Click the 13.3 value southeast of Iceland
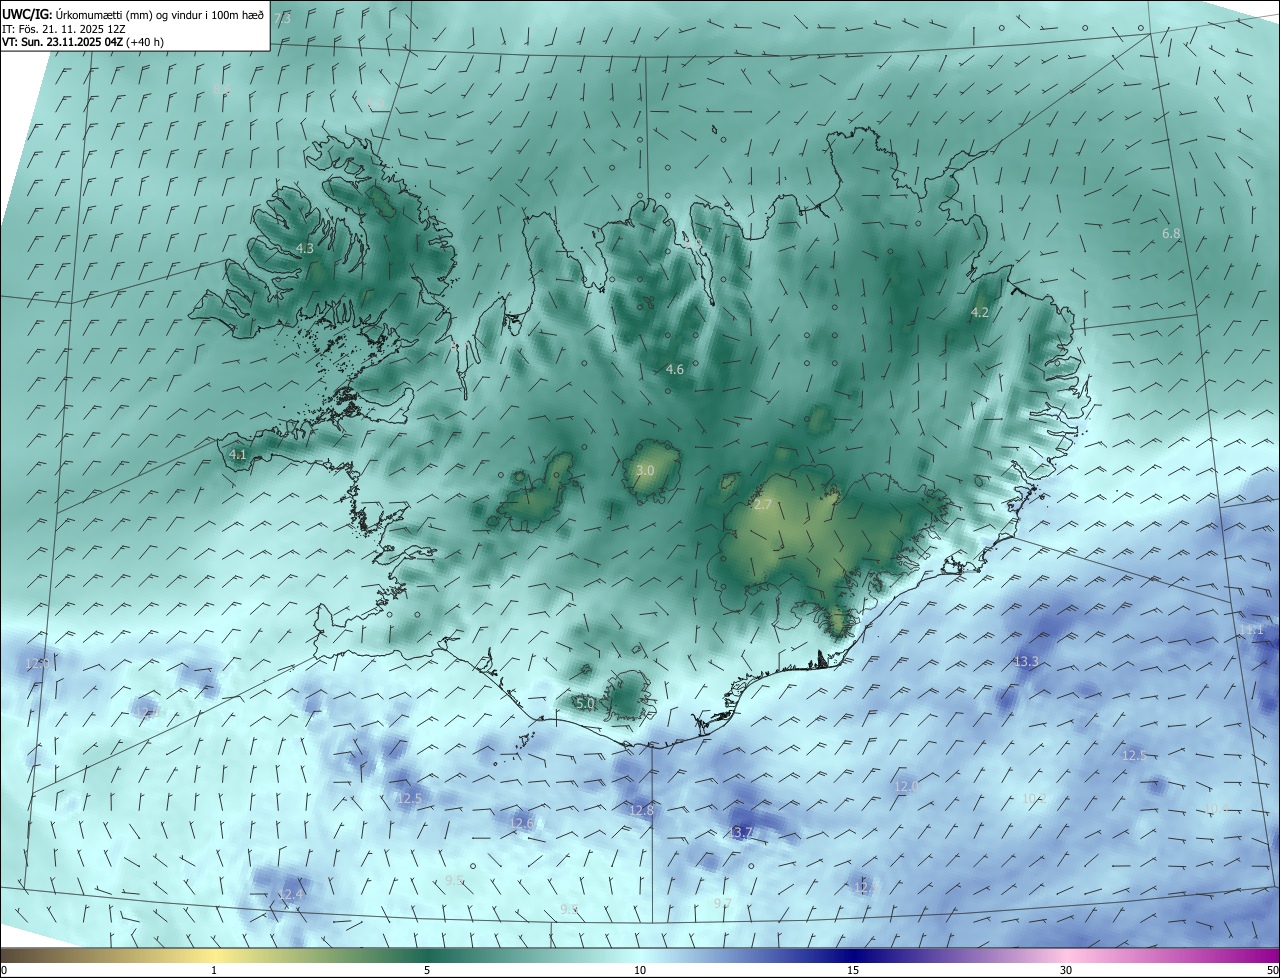 coord(1027,662)
